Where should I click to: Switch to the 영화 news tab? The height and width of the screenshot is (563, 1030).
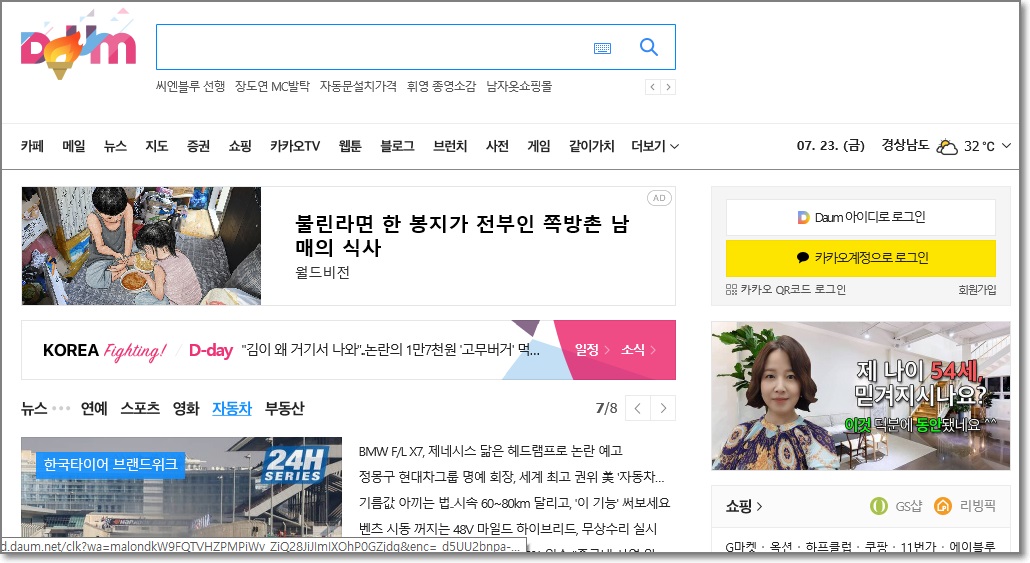coord(186,409)
